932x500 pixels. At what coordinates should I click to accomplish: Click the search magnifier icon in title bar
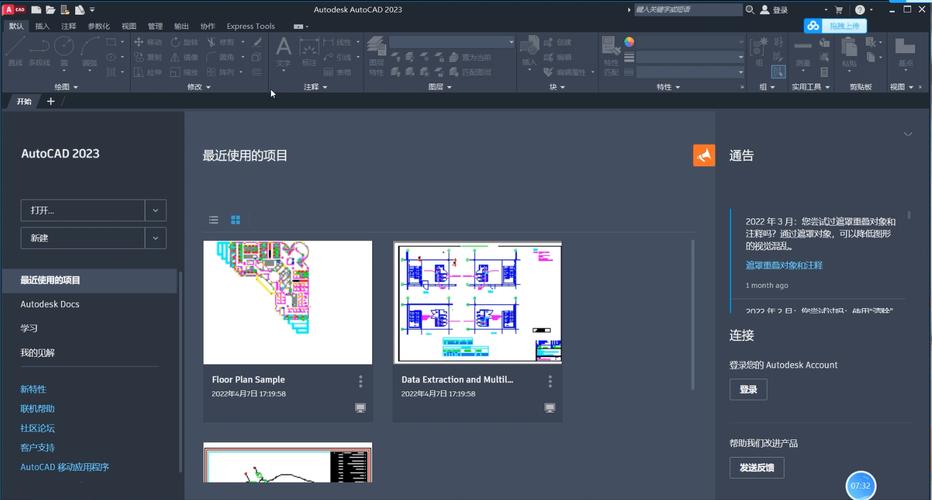(x=750, y=10)
